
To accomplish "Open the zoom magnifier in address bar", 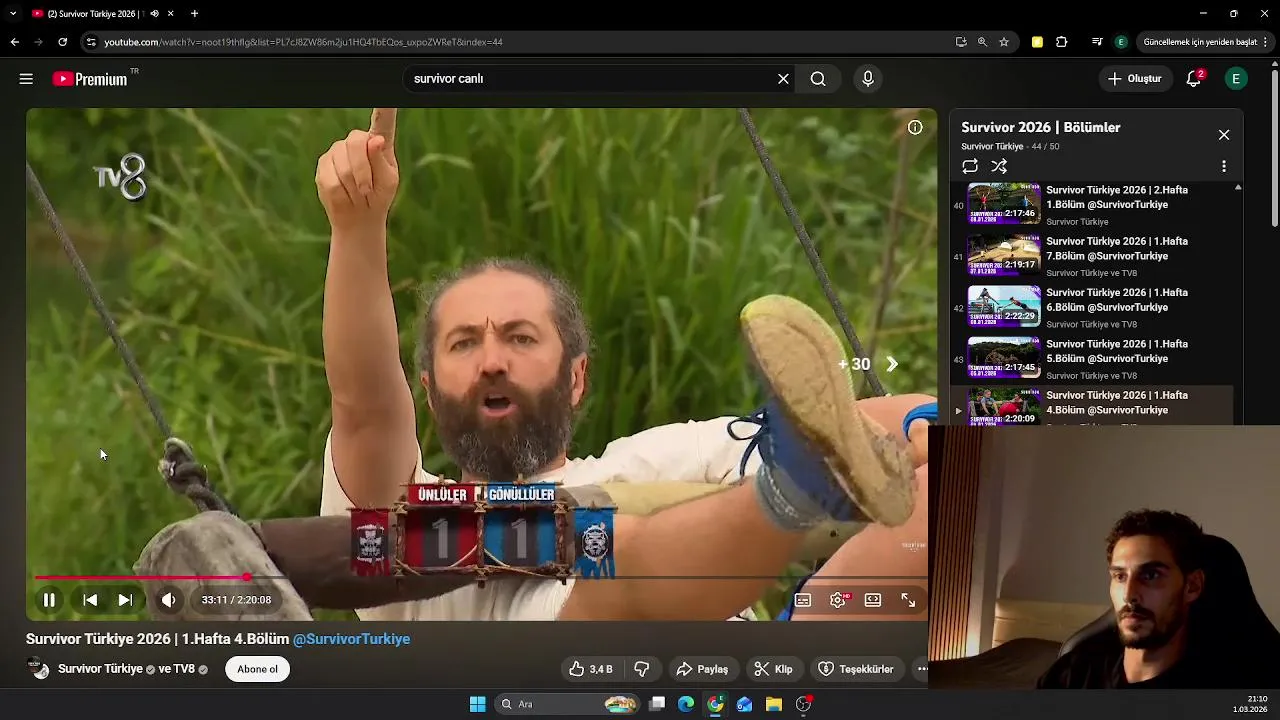I will pos(982,42).
